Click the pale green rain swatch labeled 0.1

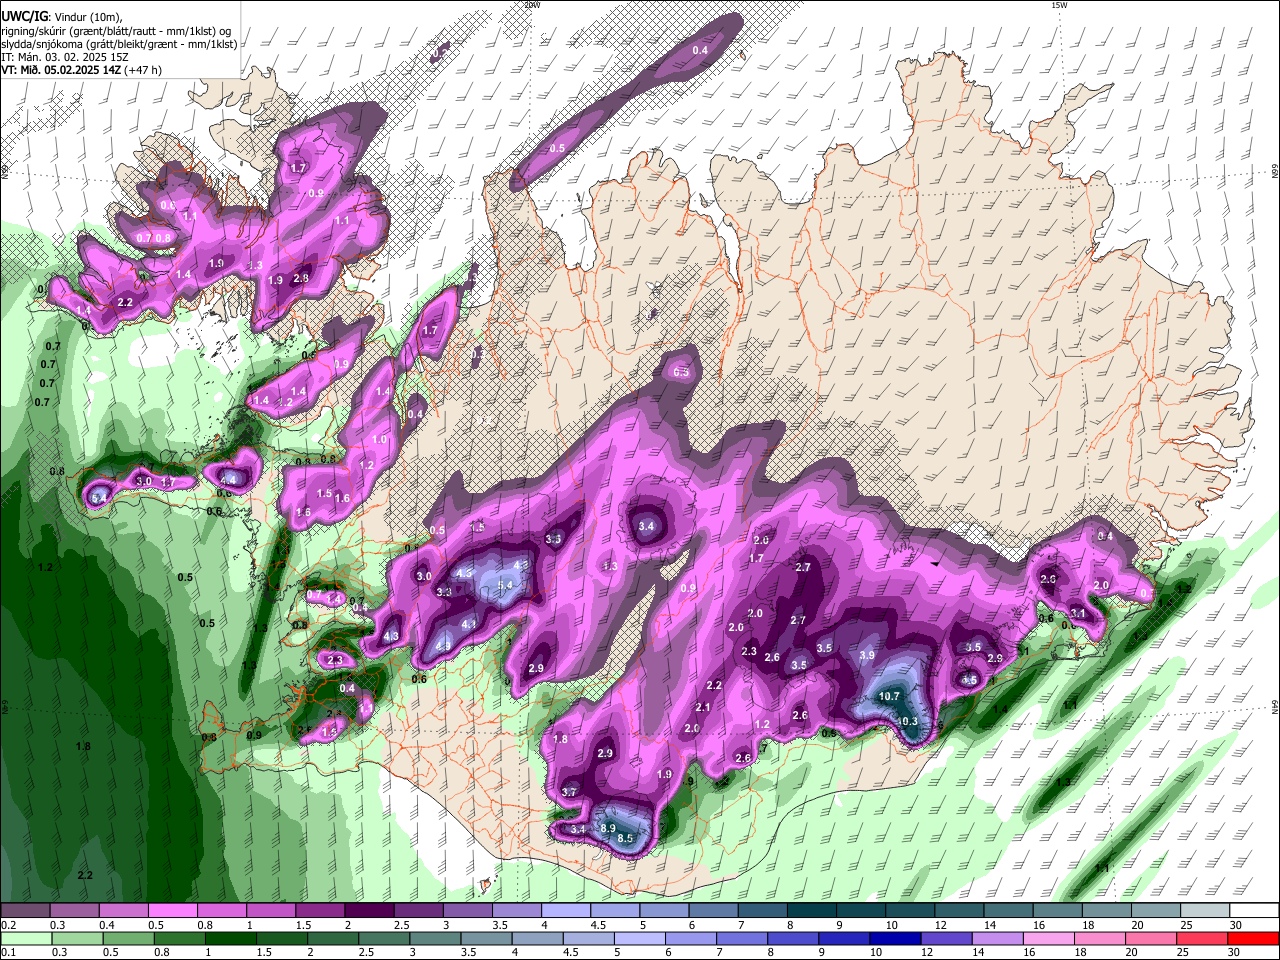click(25, 938)
